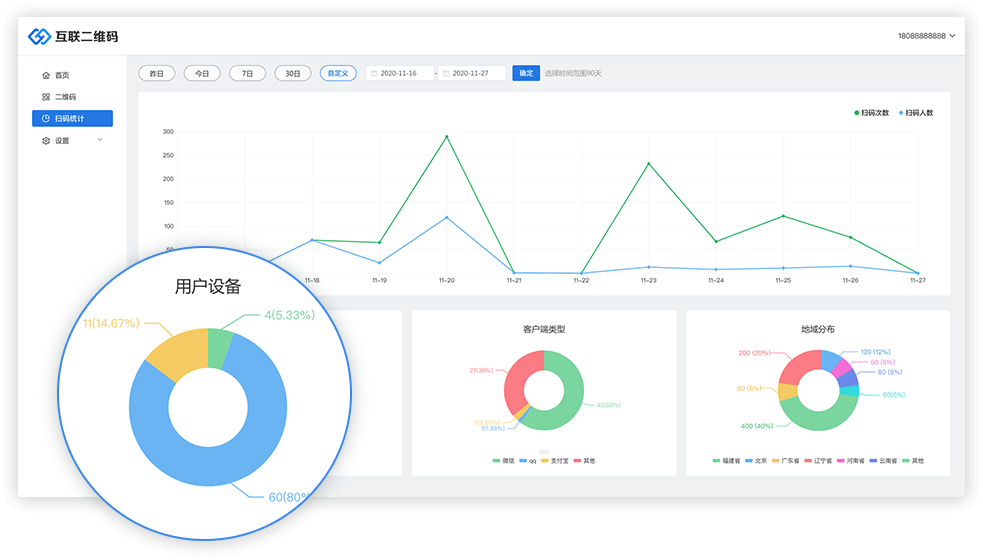
Task: Click the calendar icon in start date field
Action: coord(373,73)
